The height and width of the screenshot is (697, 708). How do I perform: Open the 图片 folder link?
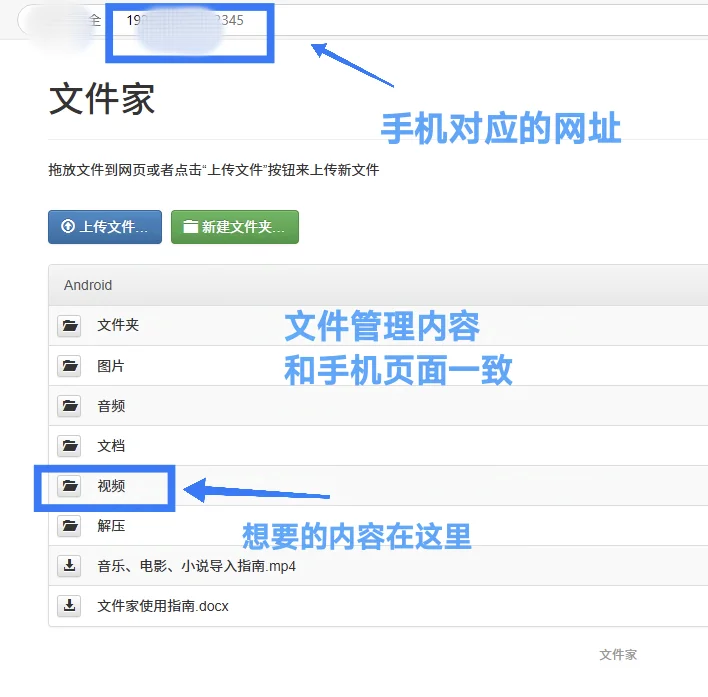(111, 366)
